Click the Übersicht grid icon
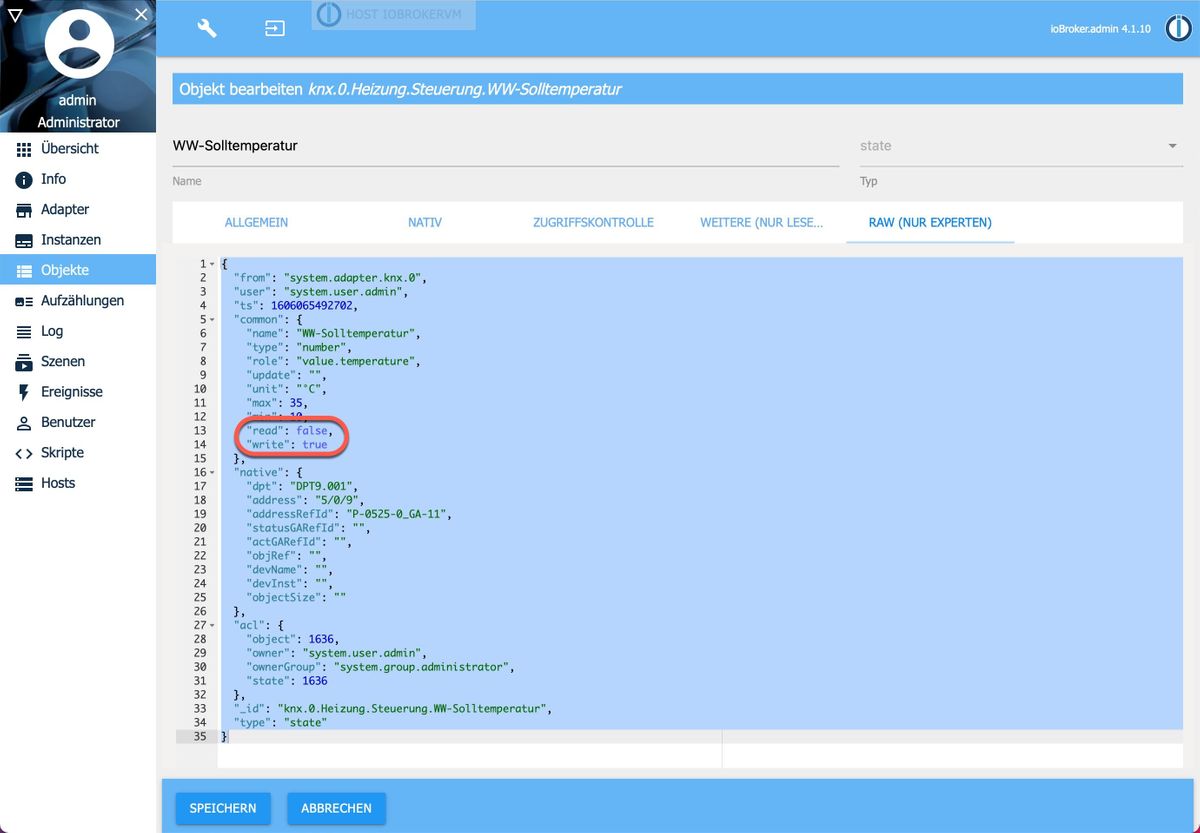 pos(24,149)
